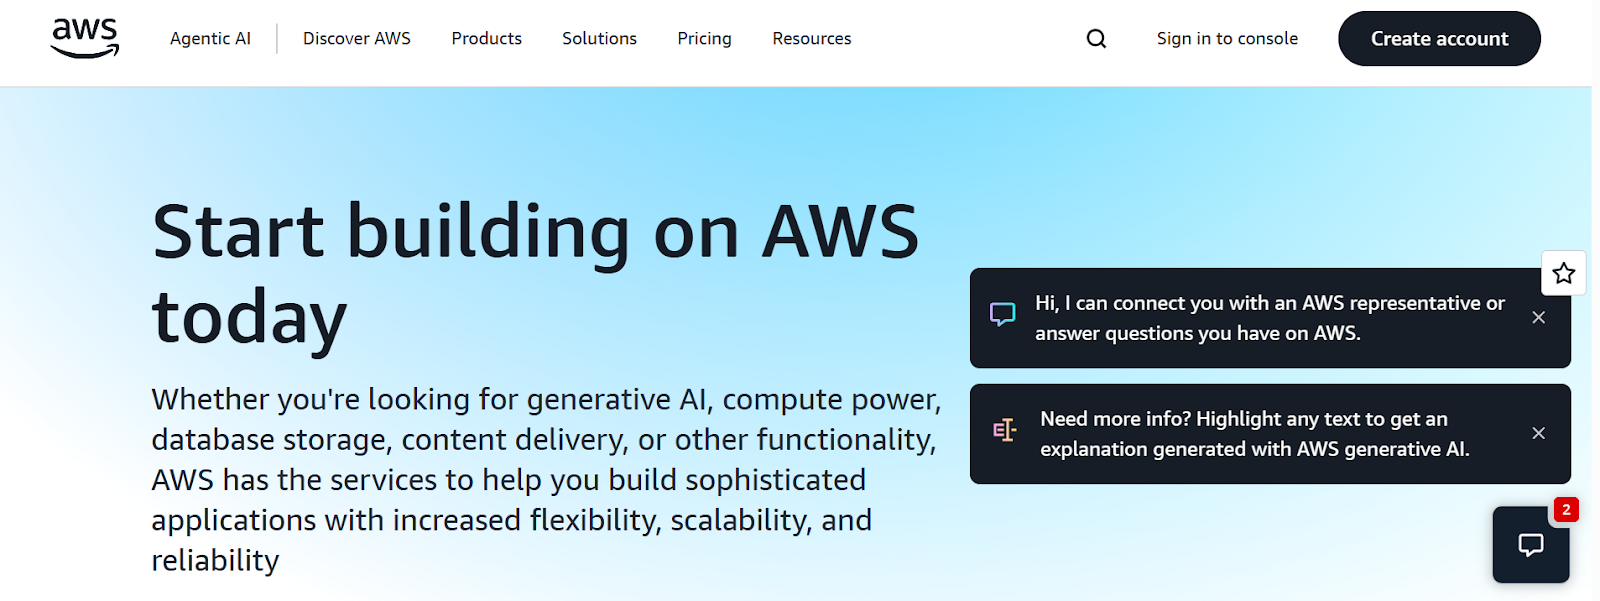
Task: Open Sign in to console
Action: tap(1227, 38)
